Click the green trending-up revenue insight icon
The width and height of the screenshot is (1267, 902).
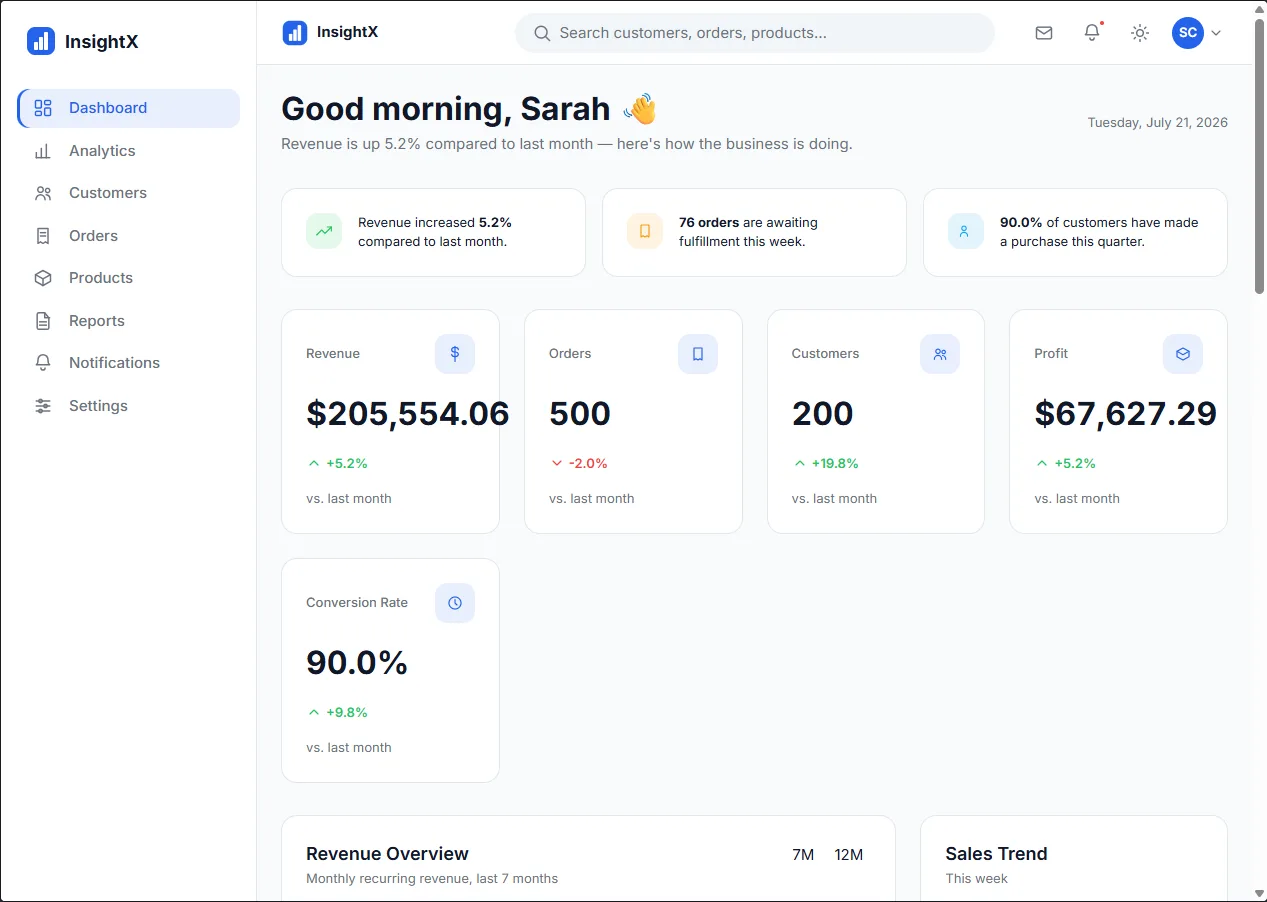click(324, 231)
